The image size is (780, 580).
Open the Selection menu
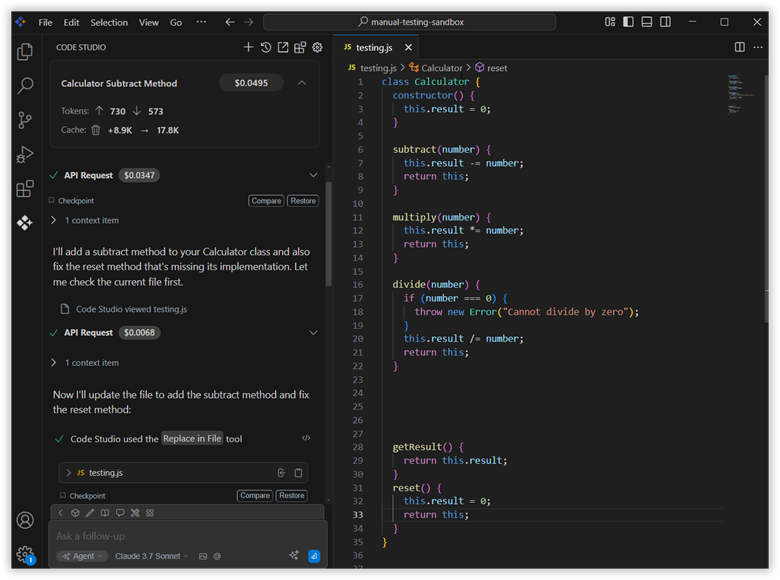(109, 22)
